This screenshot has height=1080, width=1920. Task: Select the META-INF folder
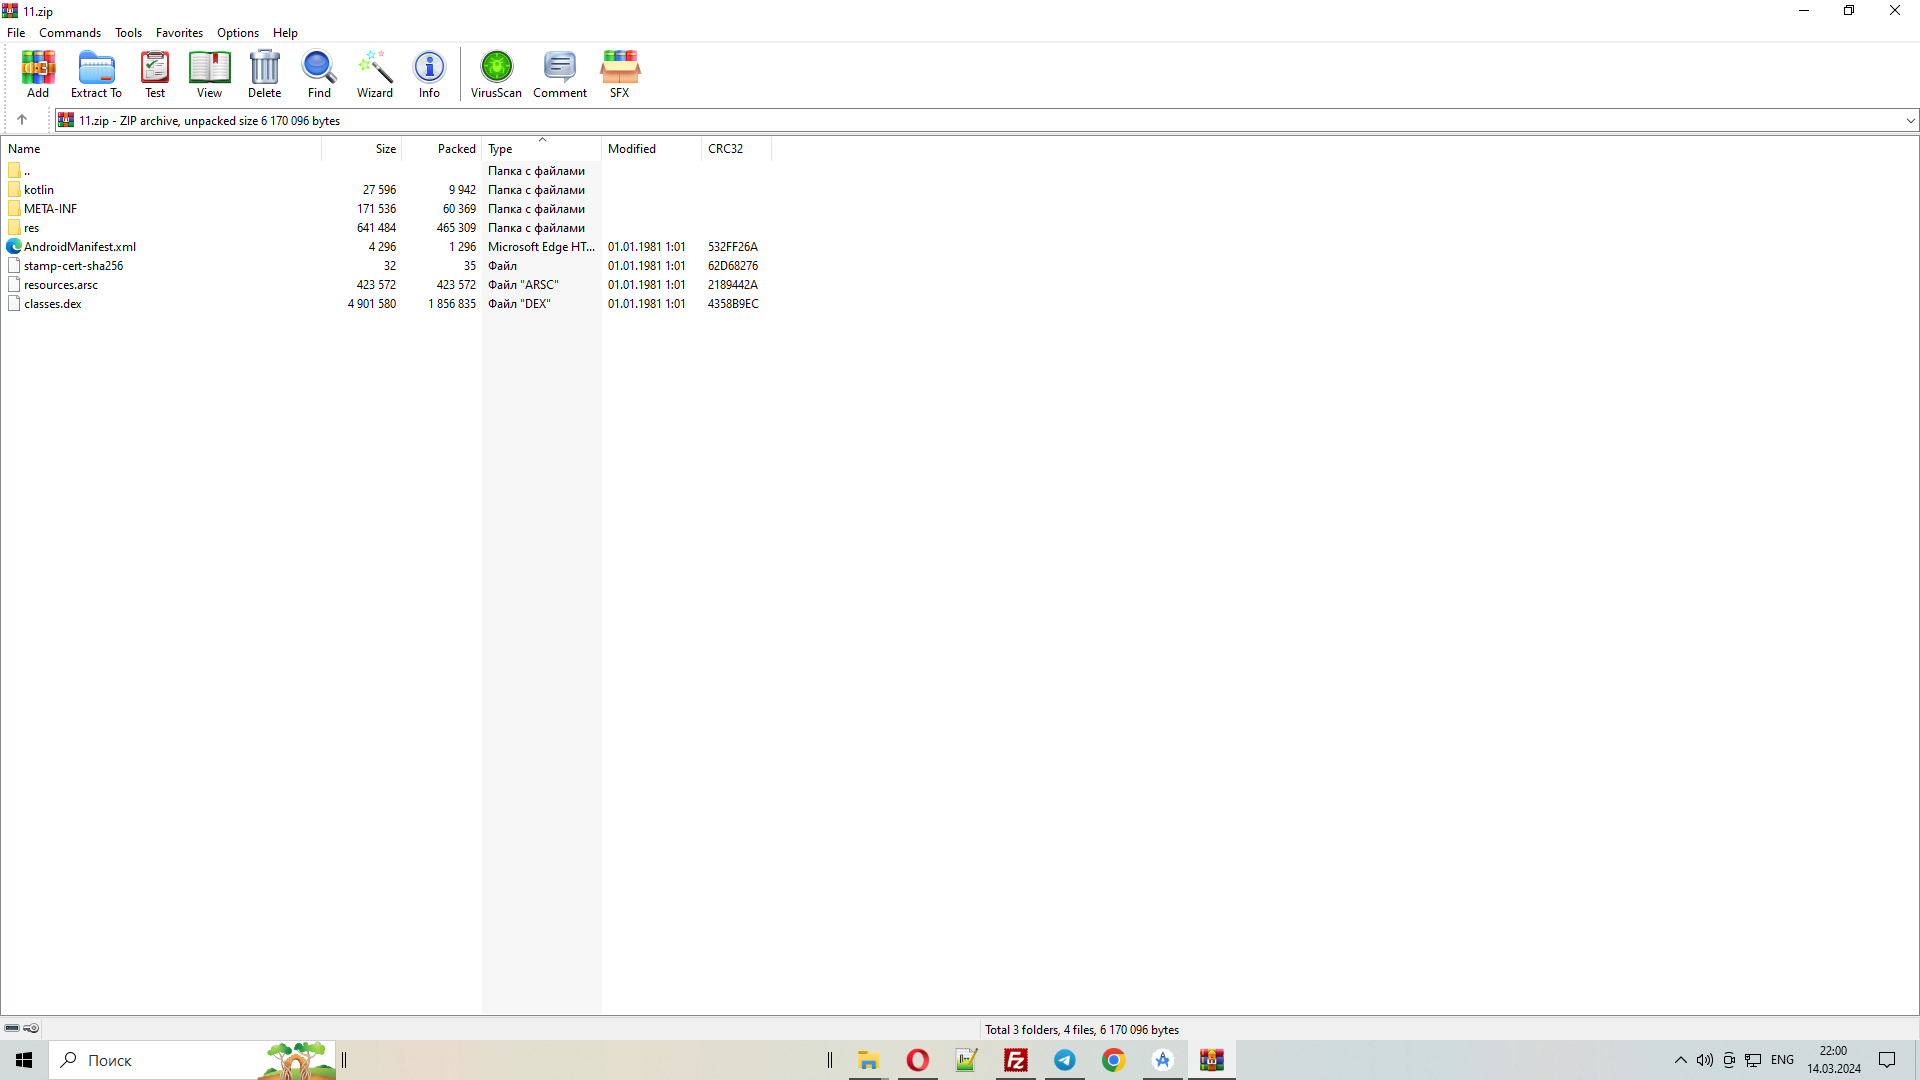coord(50,209)
